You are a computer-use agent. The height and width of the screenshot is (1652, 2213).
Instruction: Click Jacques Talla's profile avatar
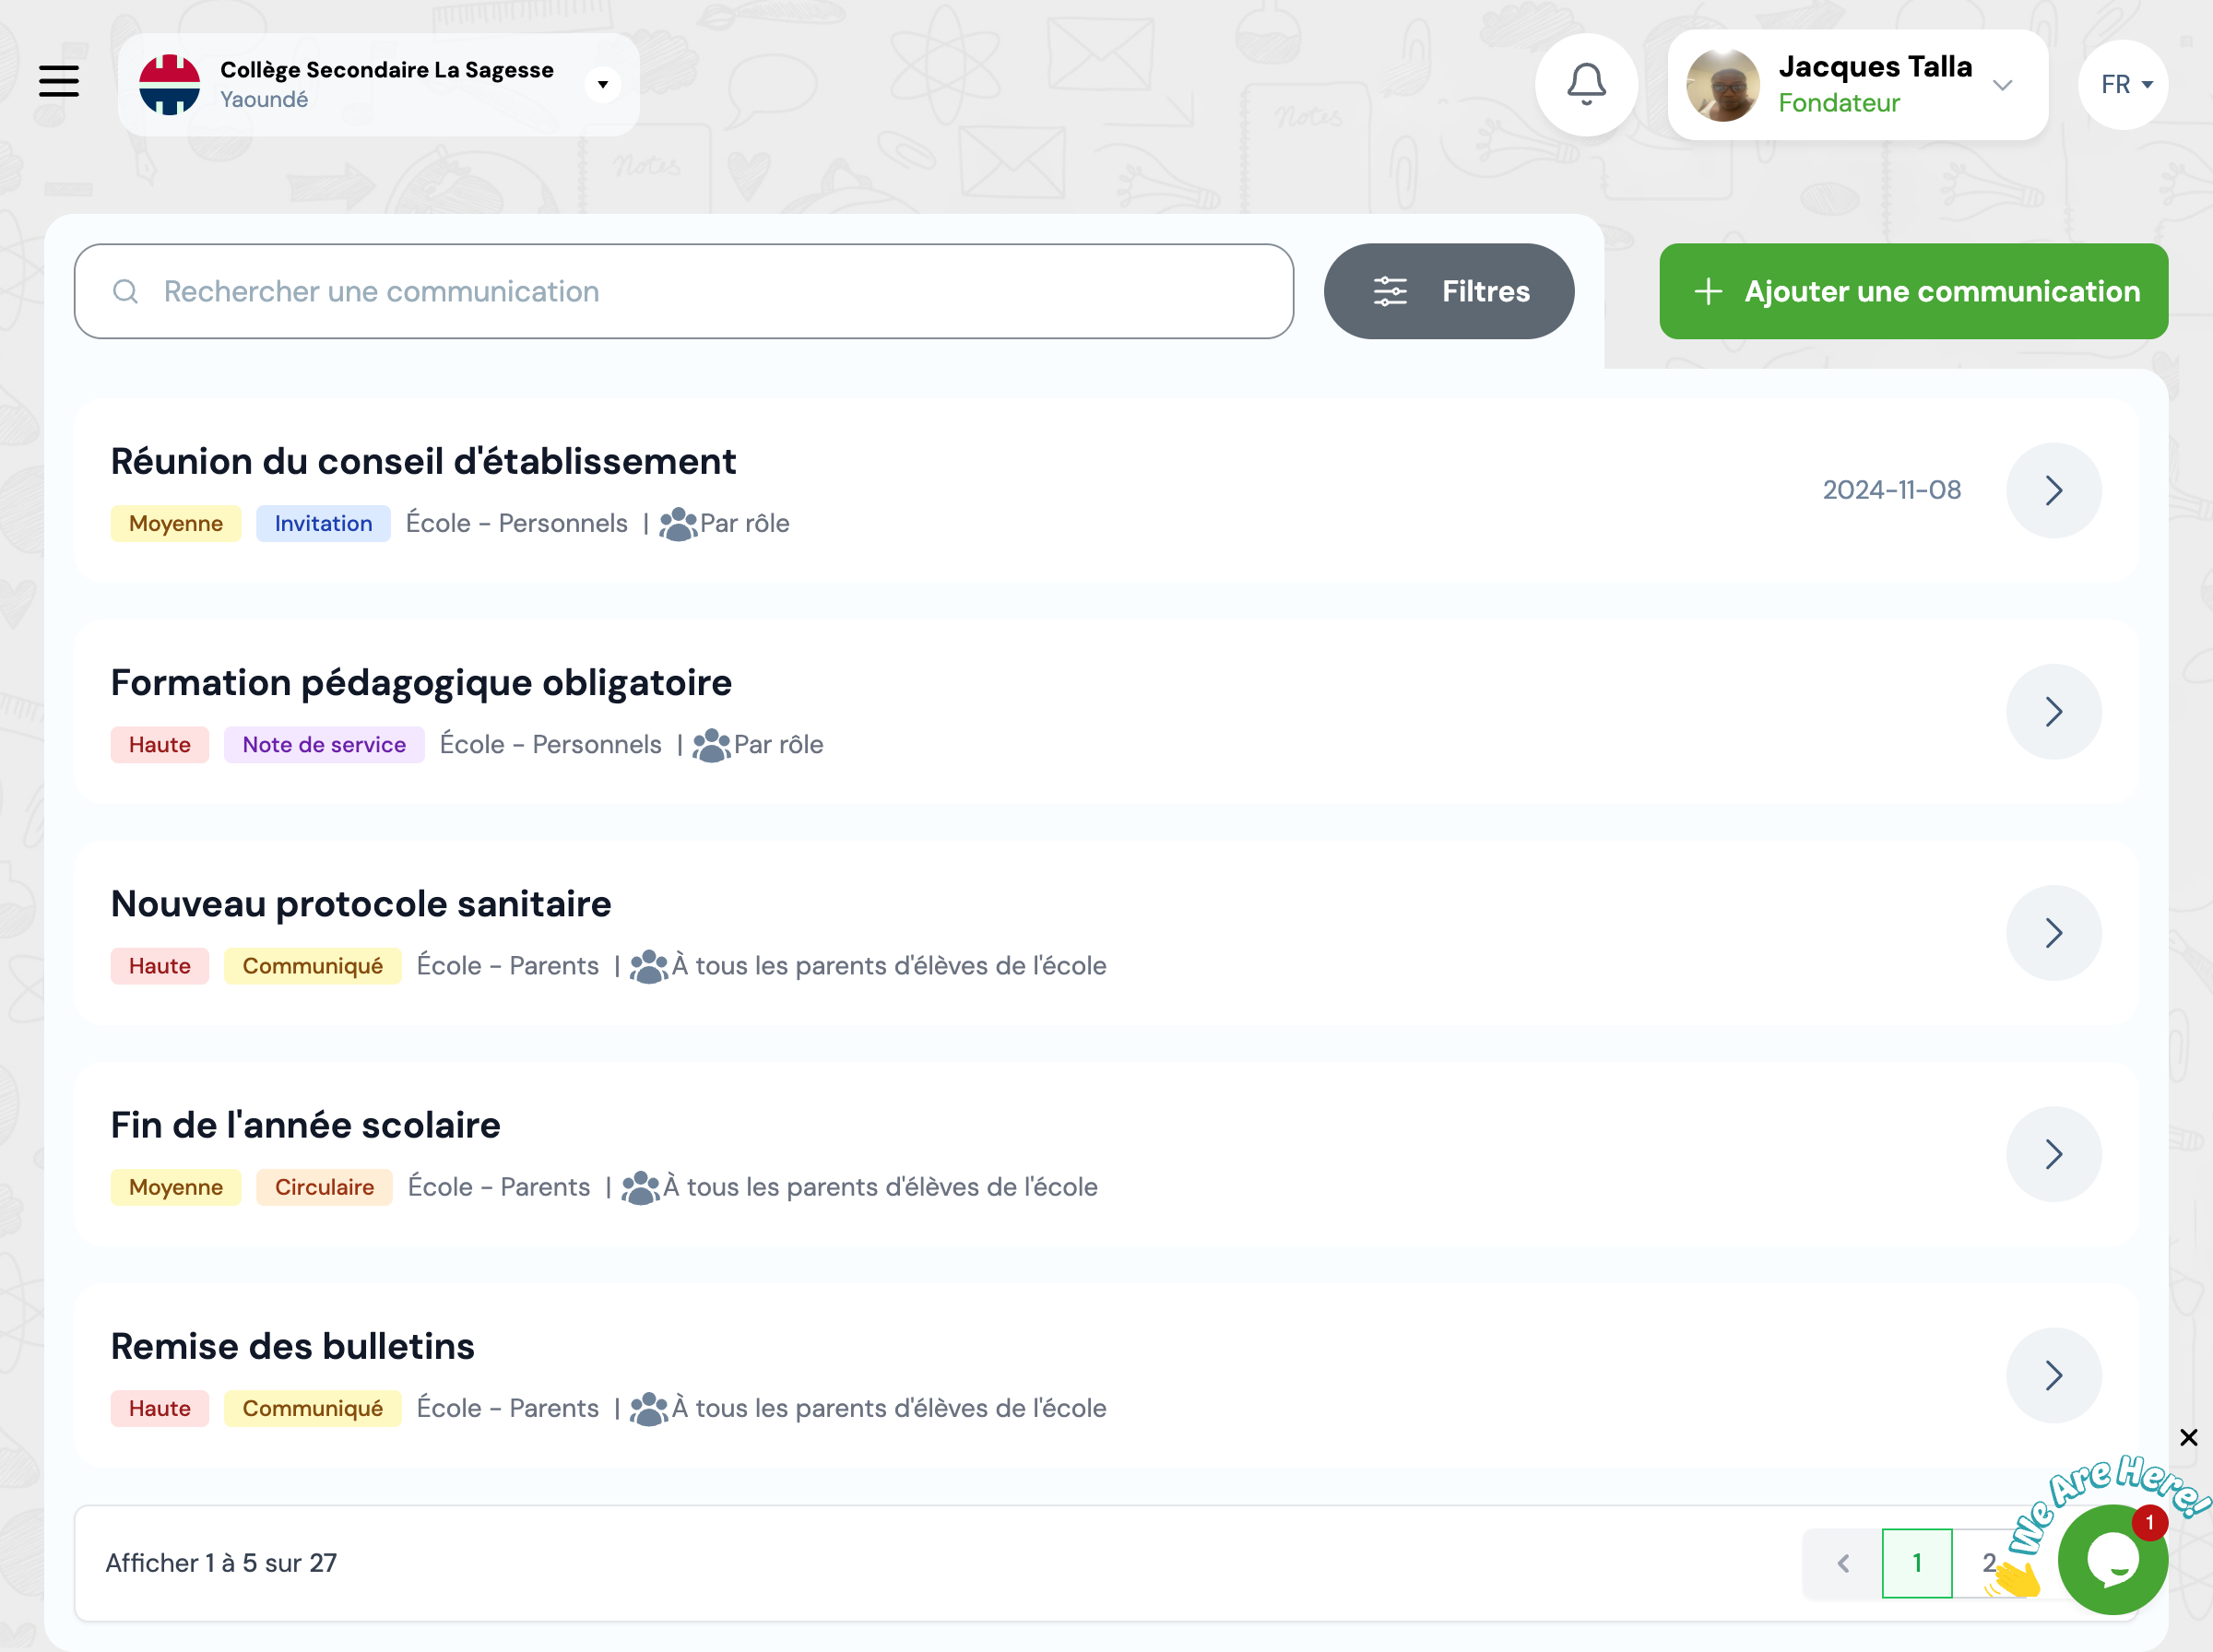point(1722,85)
